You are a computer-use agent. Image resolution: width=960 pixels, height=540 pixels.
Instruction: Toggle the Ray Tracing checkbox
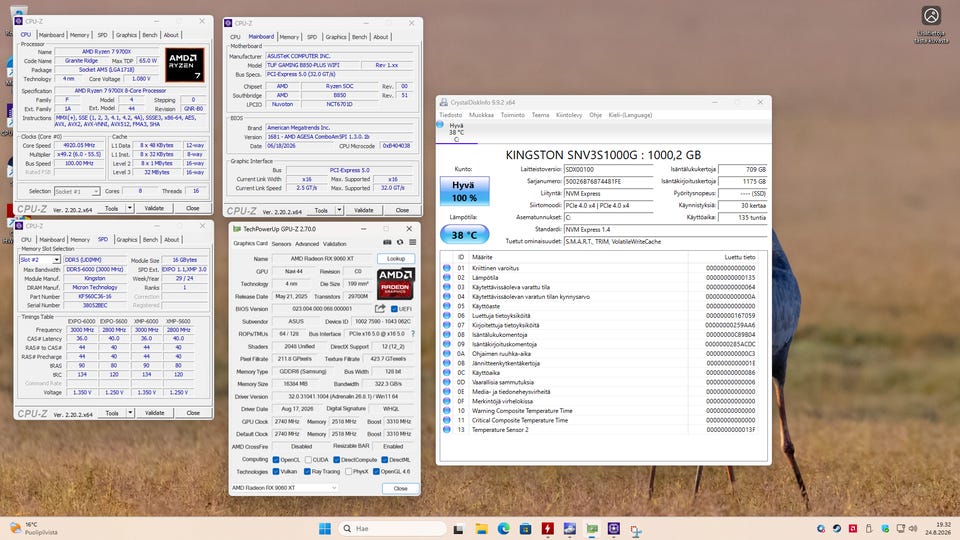tap(307, 471)
